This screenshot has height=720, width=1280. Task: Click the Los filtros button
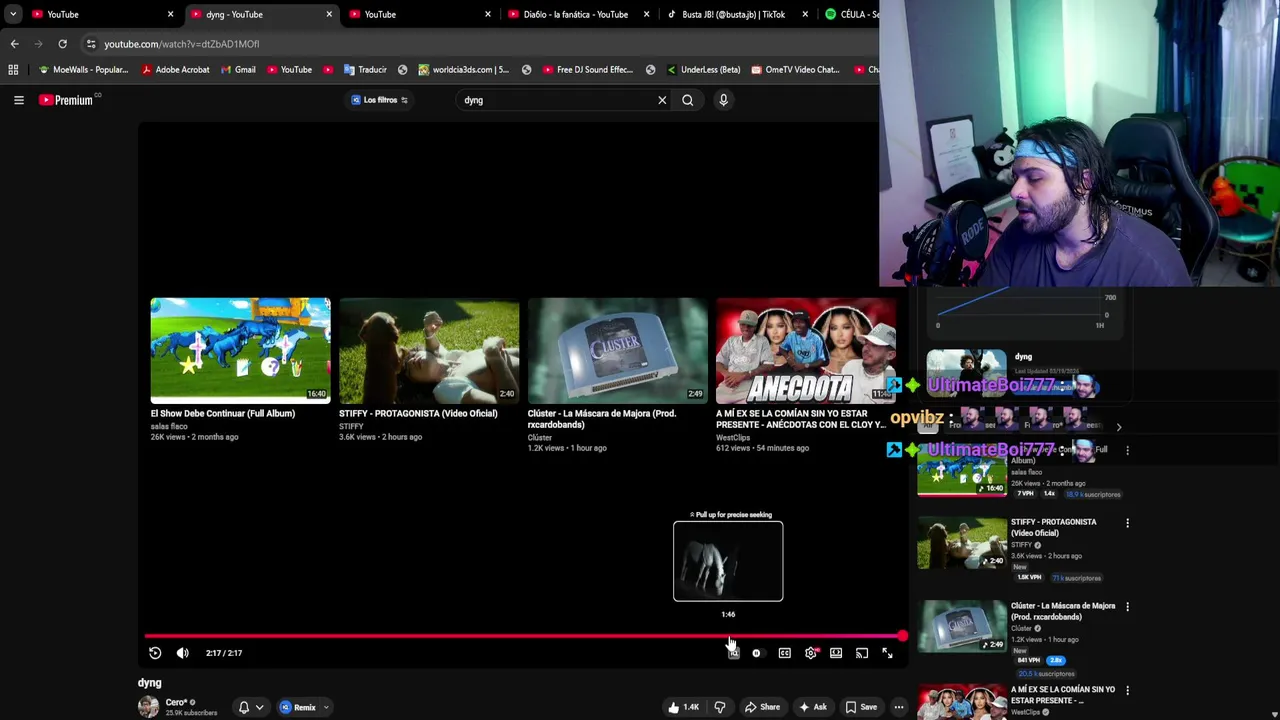[380, 100]
